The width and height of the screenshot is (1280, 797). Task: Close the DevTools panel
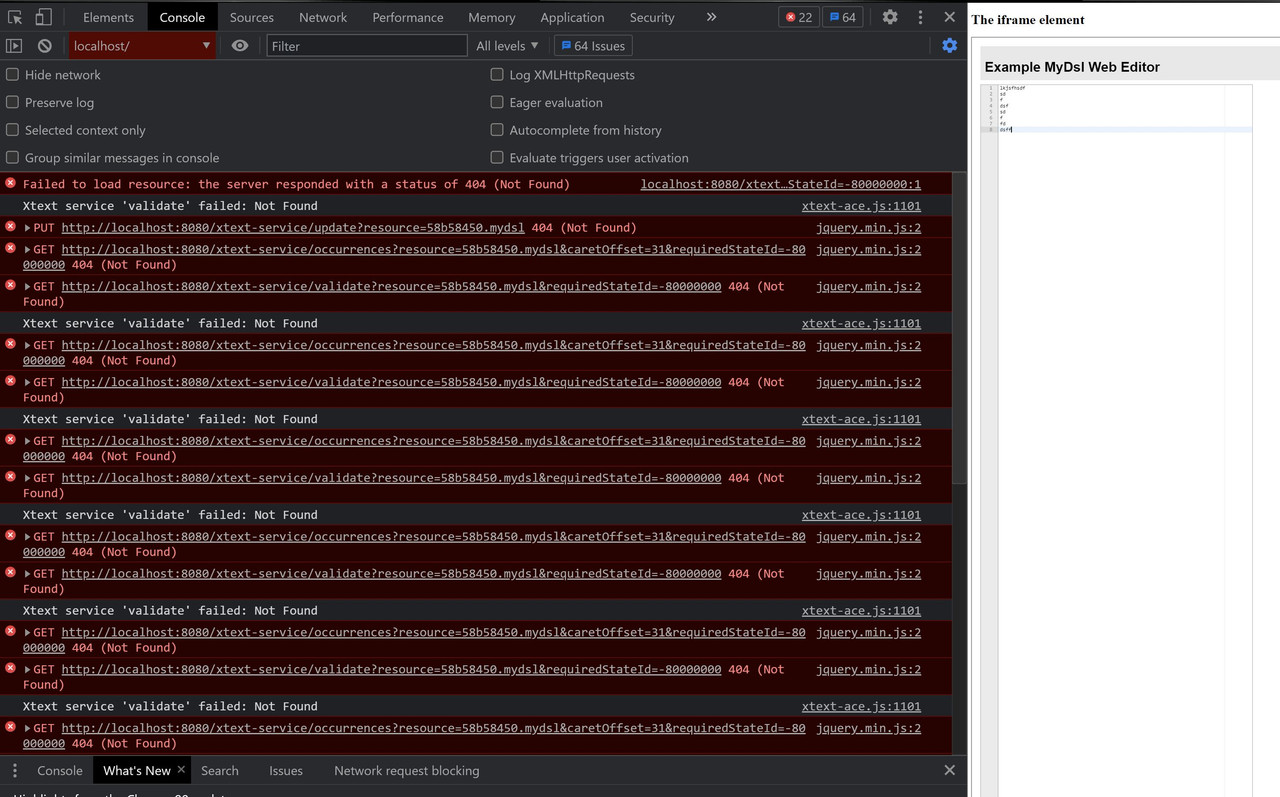(949, 17)
